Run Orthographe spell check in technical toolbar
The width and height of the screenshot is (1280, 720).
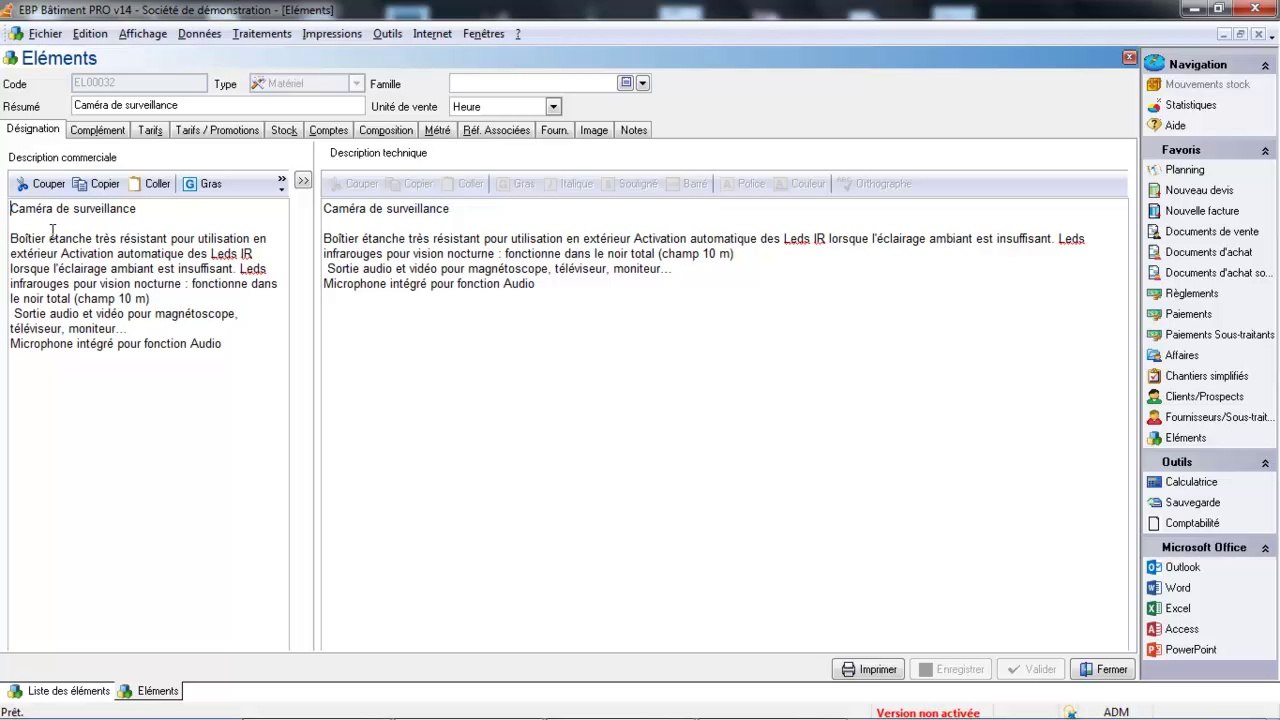click(x=874, y=184)
